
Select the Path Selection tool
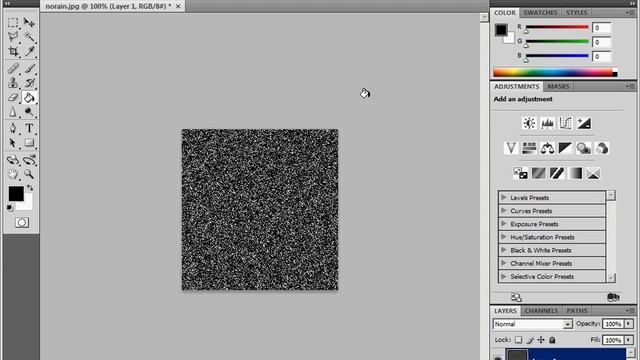point(13,143)
